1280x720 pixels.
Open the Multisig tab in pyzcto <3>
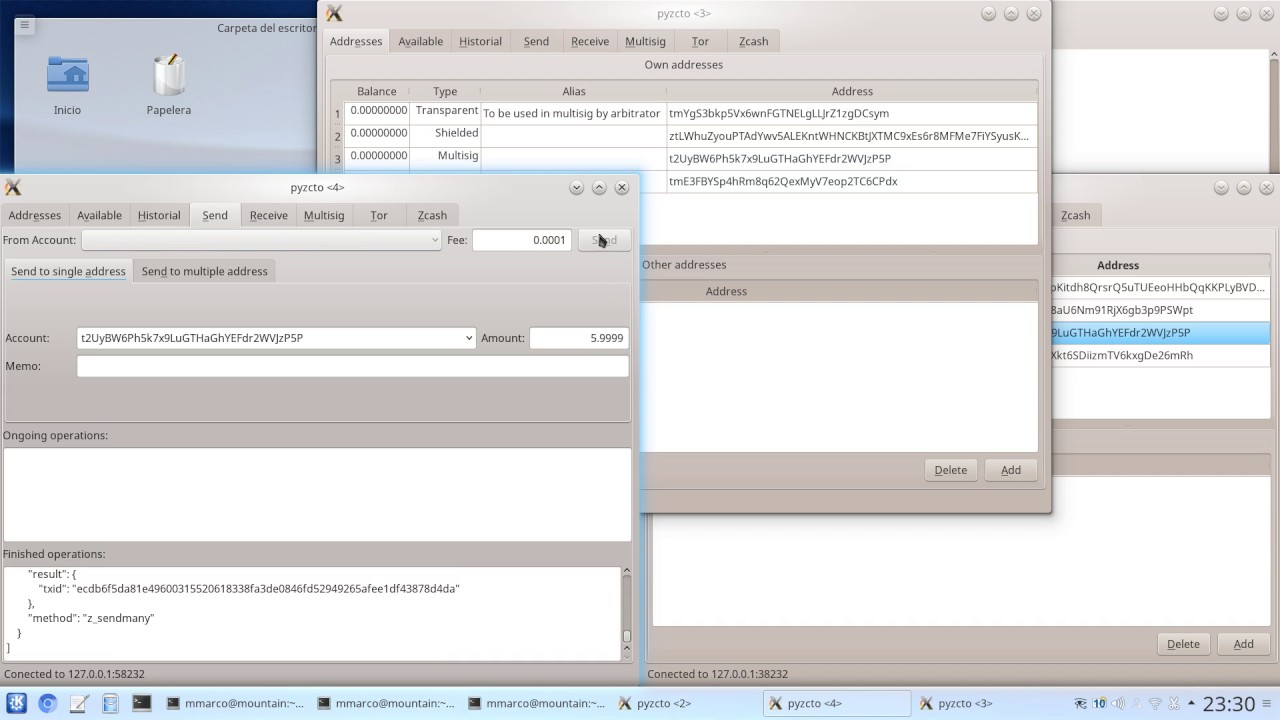point(645,41)
